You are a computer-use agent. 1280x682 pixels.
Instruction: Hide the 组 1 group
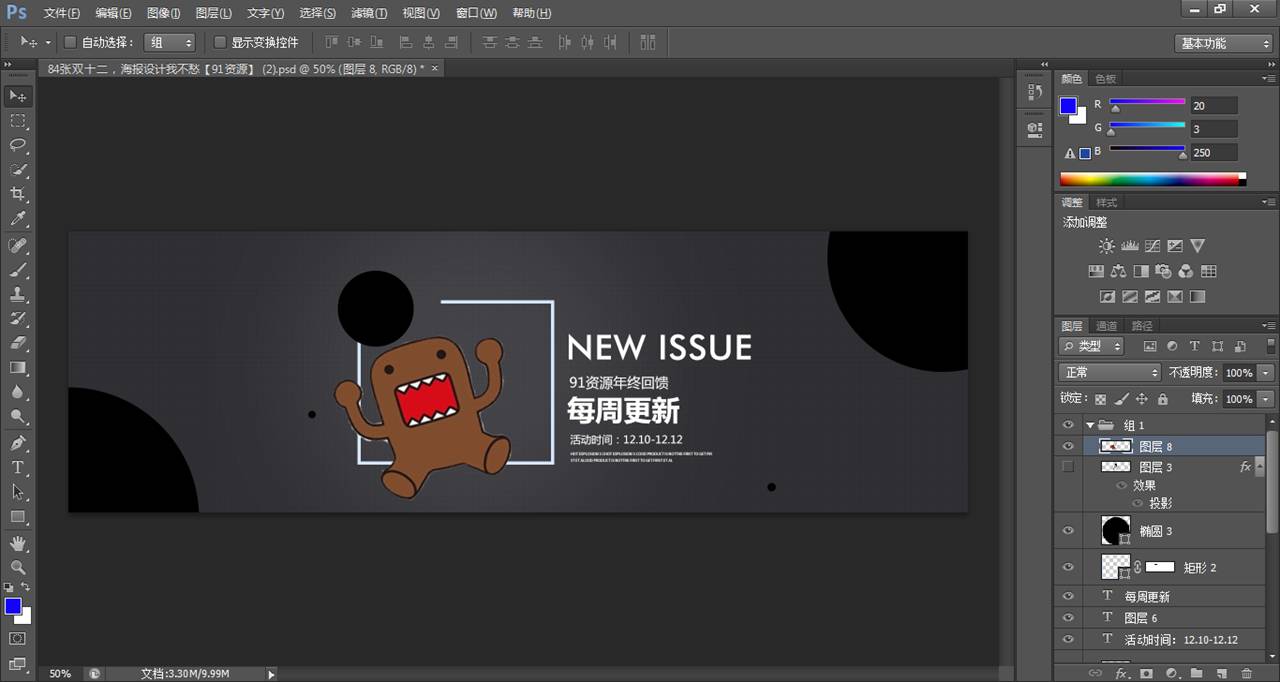1068,425
